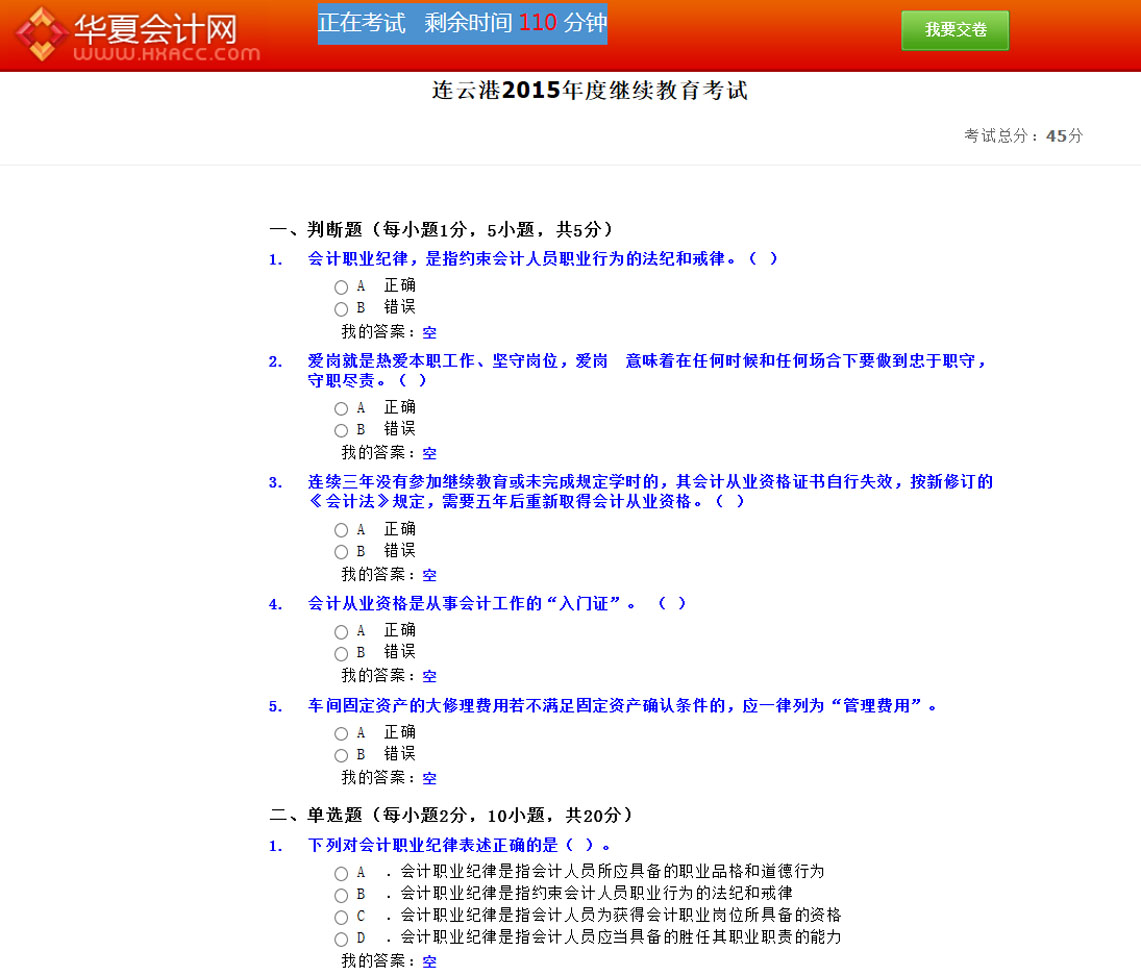This screenshot has width=1141, height=976.
Task: Click the 华夏会计网 logo icon
Action: (x=42, y=34)
